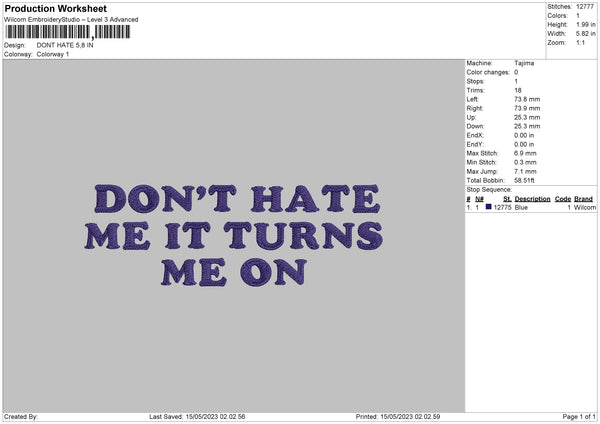
Task: Click the blue thread color swatch
Action: click(x=488, y=207)
